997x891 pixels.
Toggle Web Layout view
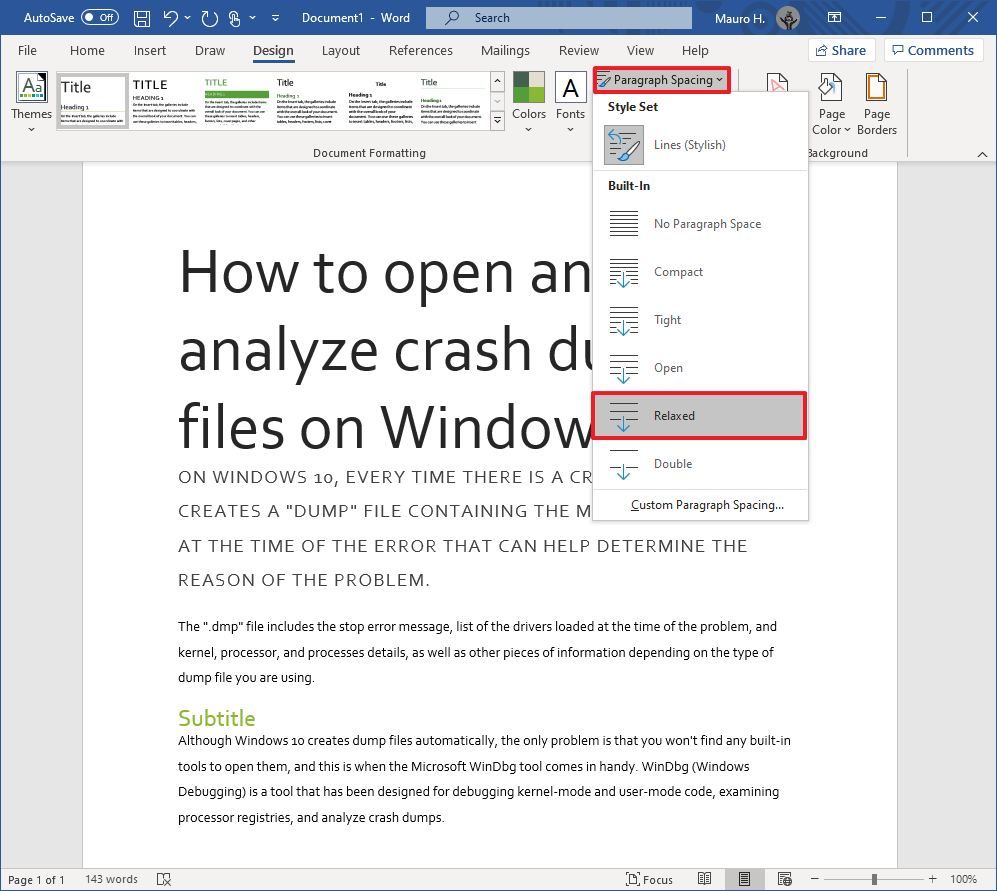click(x=787, y=878)
